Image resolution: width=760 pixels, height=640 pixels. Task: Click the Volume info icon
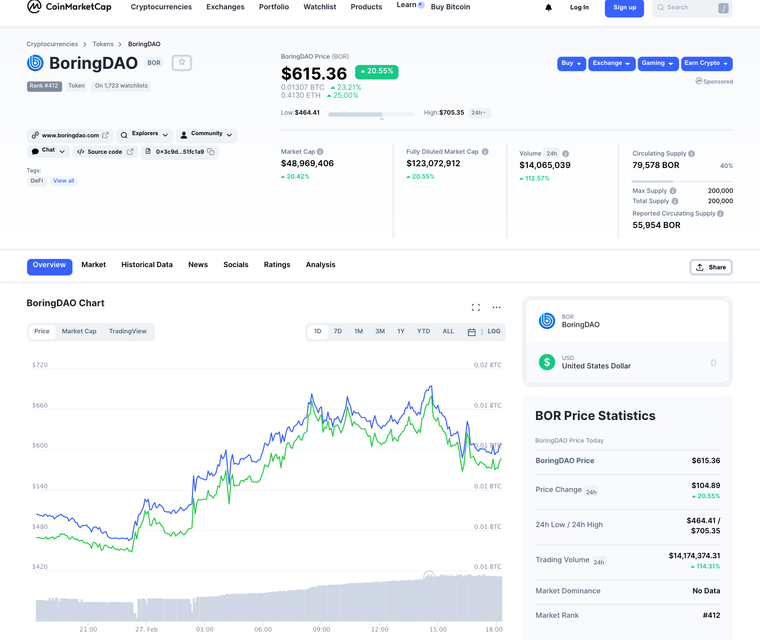click(566, 154)
